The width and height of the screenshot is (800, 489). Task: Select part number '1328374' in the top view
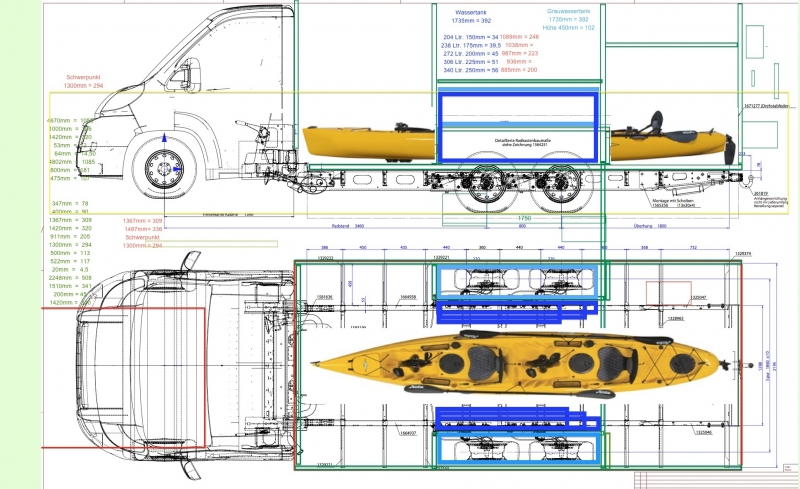(743, 254)
